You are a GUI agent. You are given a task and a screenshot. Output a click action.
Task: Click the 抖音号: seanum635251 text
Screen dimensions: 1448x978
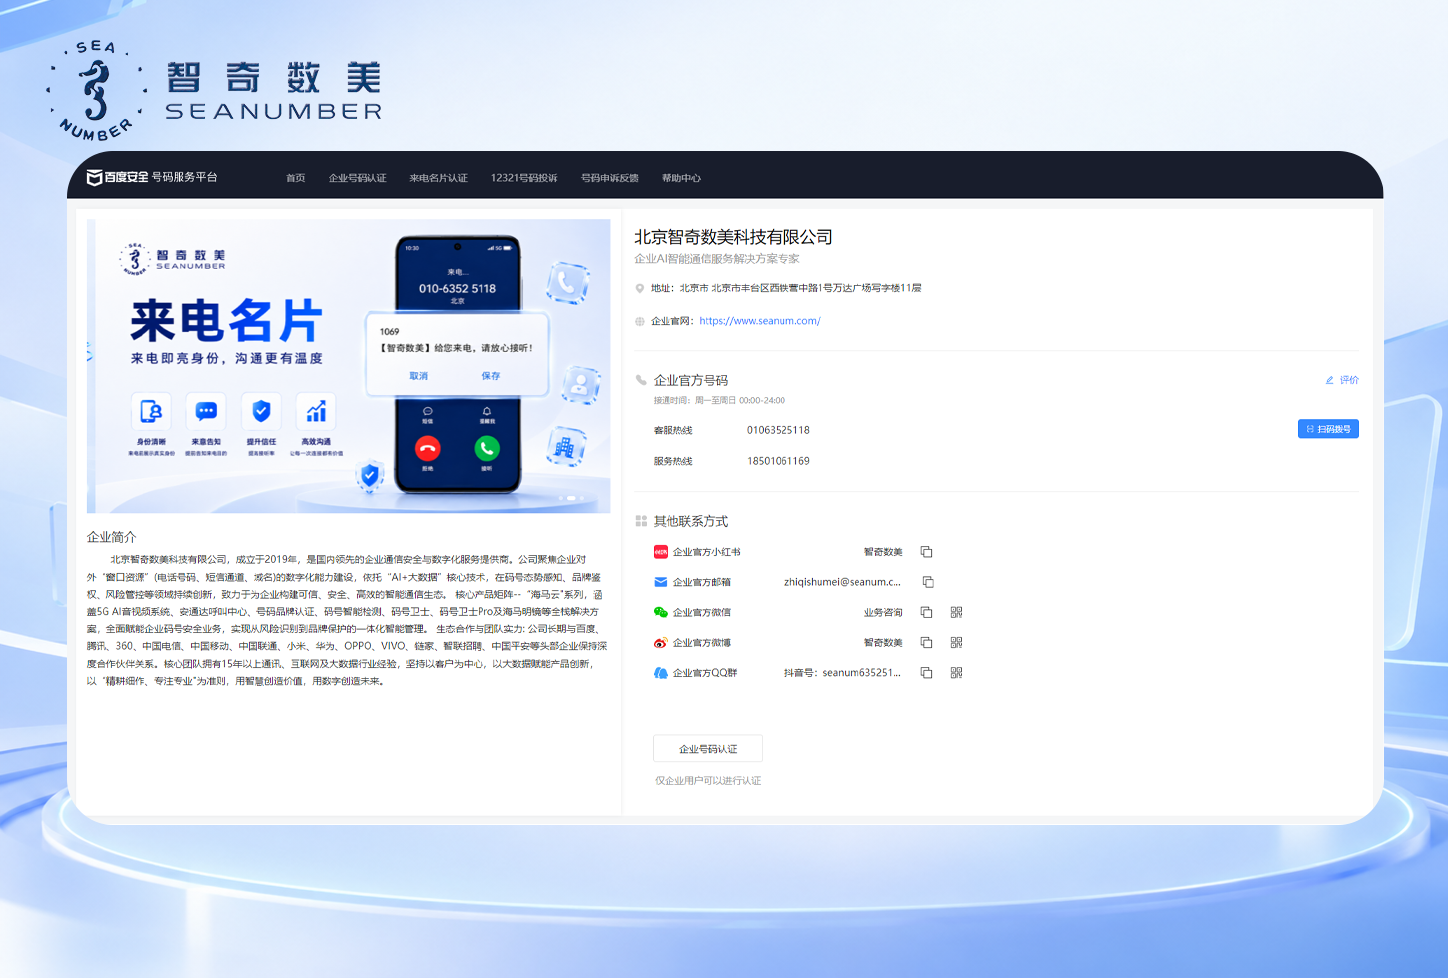click(842, 673)
